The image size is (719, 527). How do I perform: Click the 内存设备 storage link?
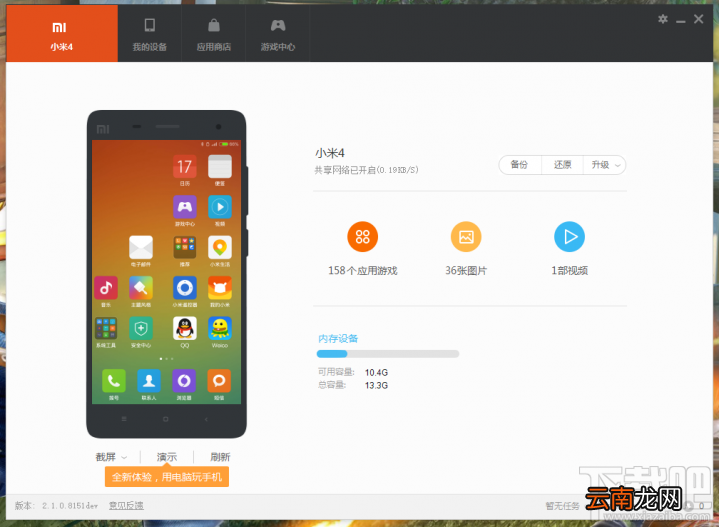(338, 338)
